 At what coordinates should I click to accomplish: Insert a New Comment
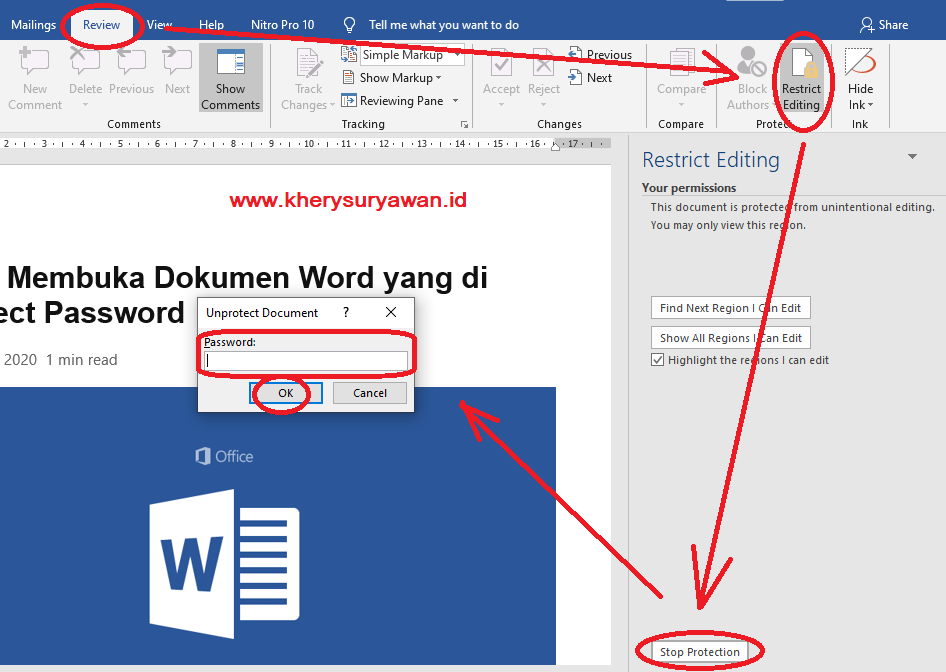coord(35,75)
